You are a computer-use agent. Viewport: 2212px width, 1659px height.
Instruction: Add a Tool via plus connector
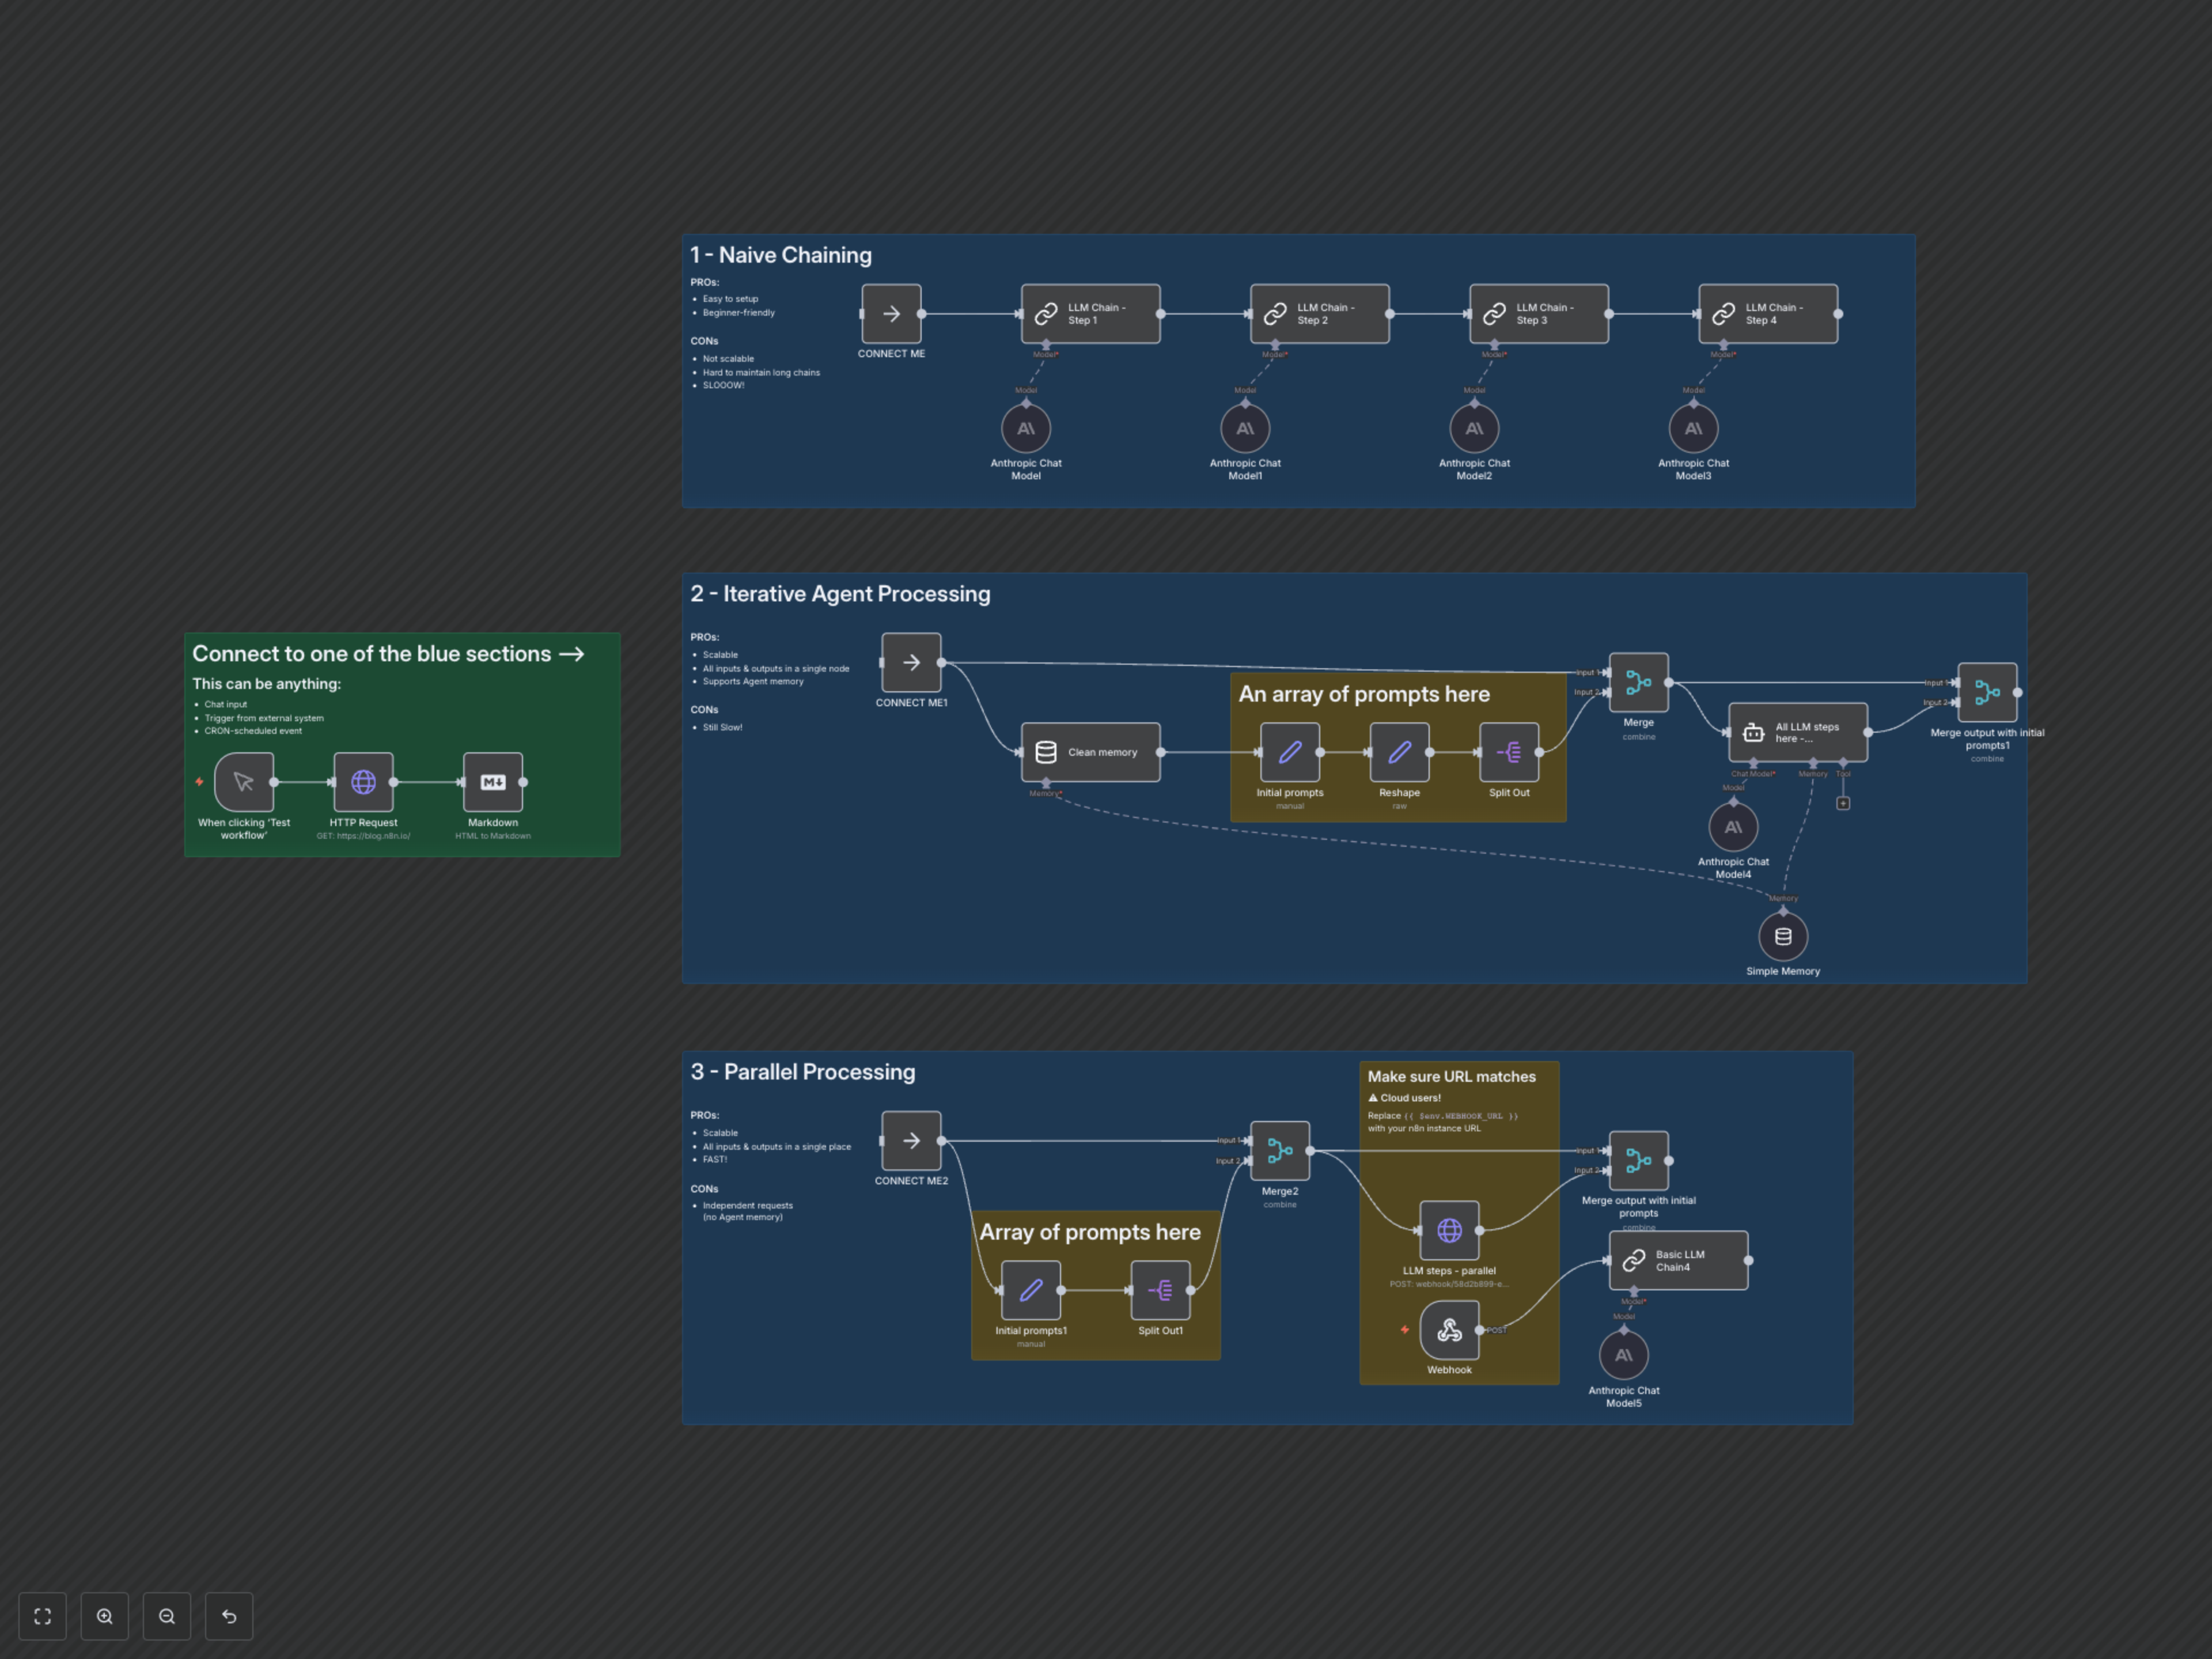[1843, 803]
